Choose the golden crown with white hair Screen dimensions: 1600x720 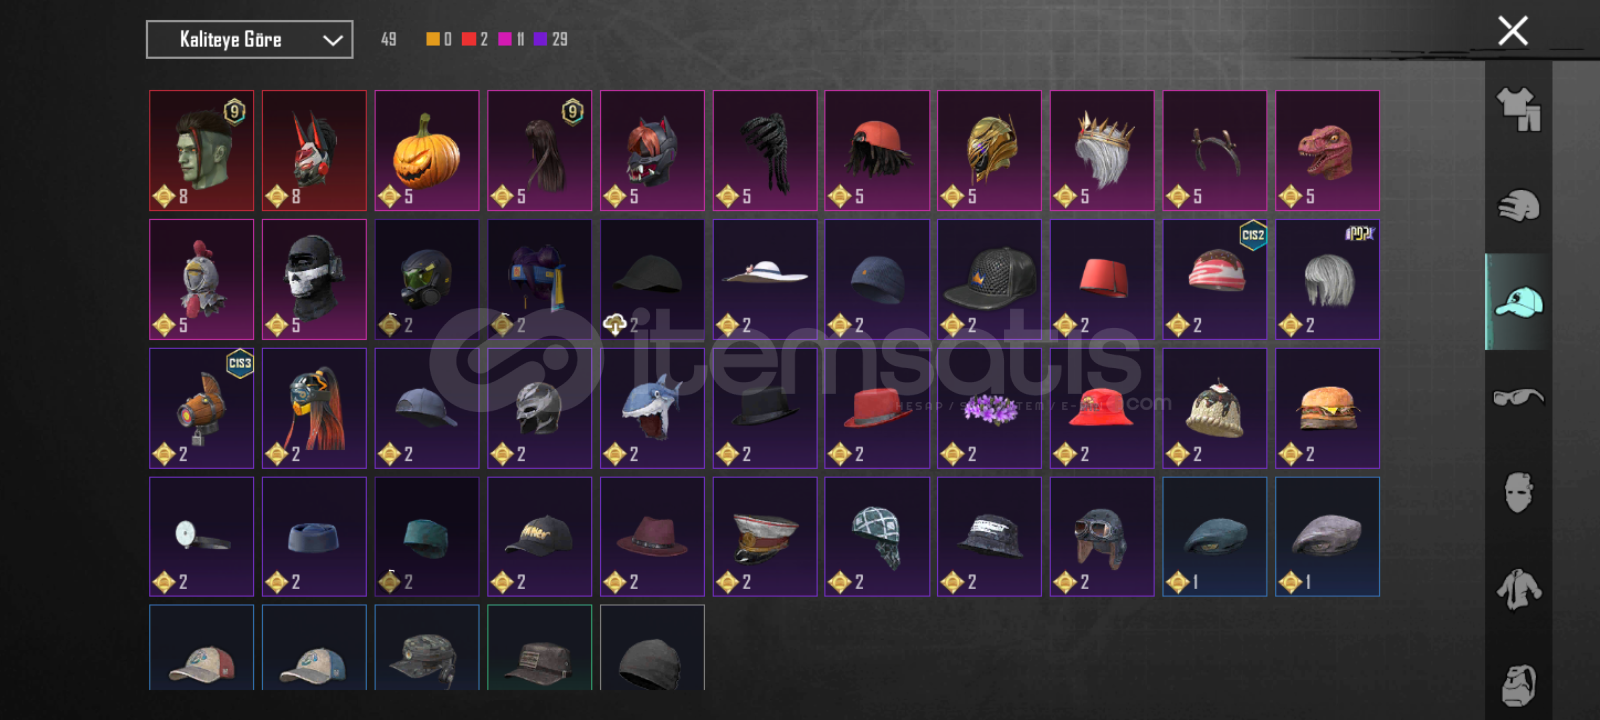1102,150
